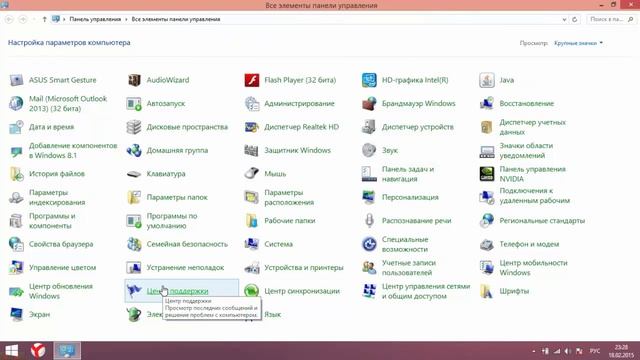This screenshot has height=360, width=640.
Task: Open the Региональные стандарты link
Action: point(542,221)
